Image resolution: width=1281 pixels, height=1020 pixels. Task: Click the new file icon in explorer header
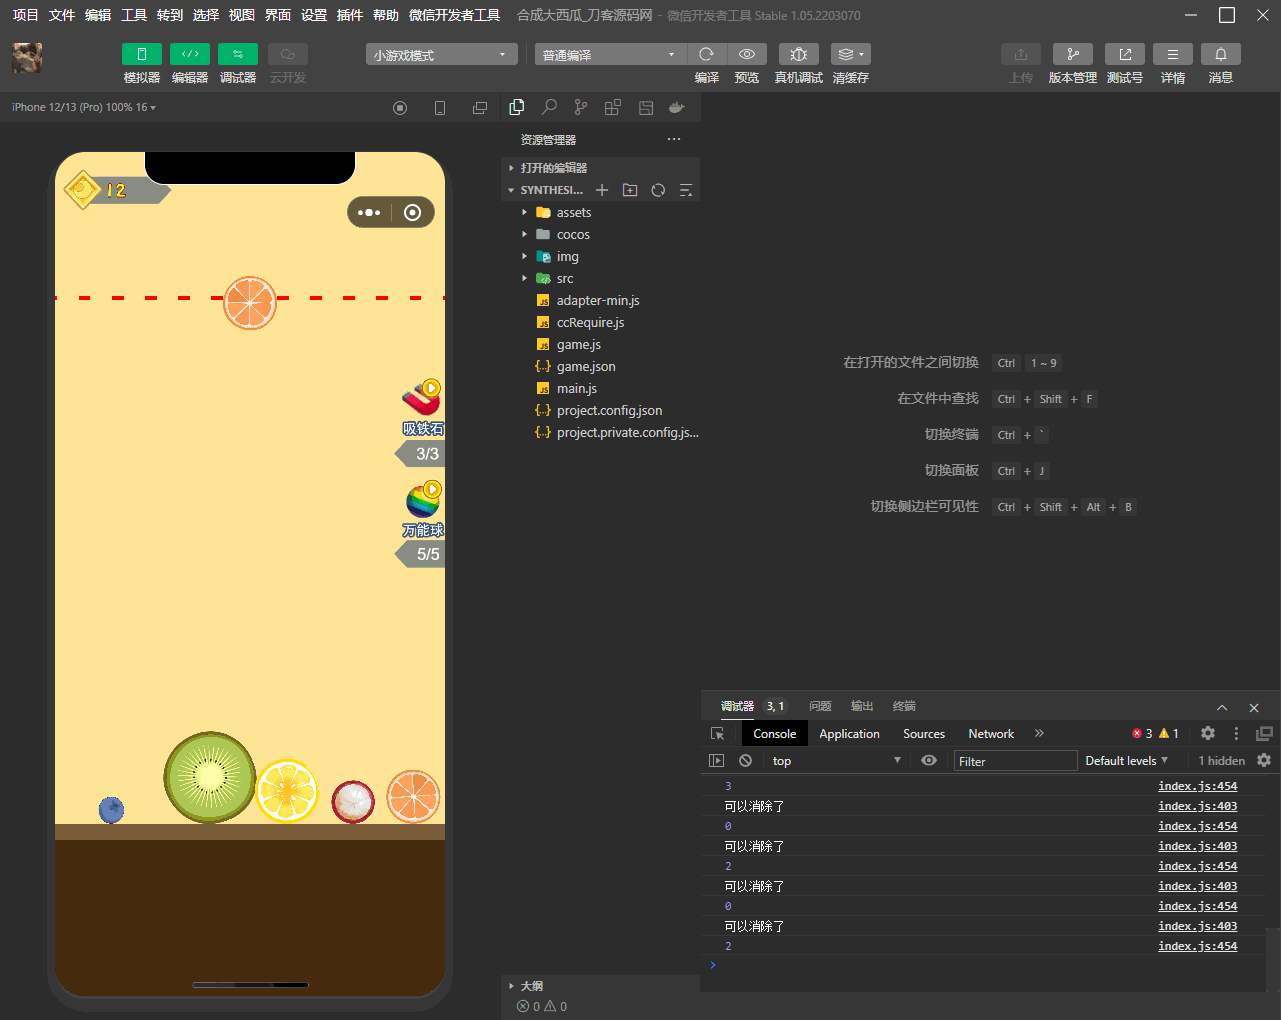tap(601, 190)
